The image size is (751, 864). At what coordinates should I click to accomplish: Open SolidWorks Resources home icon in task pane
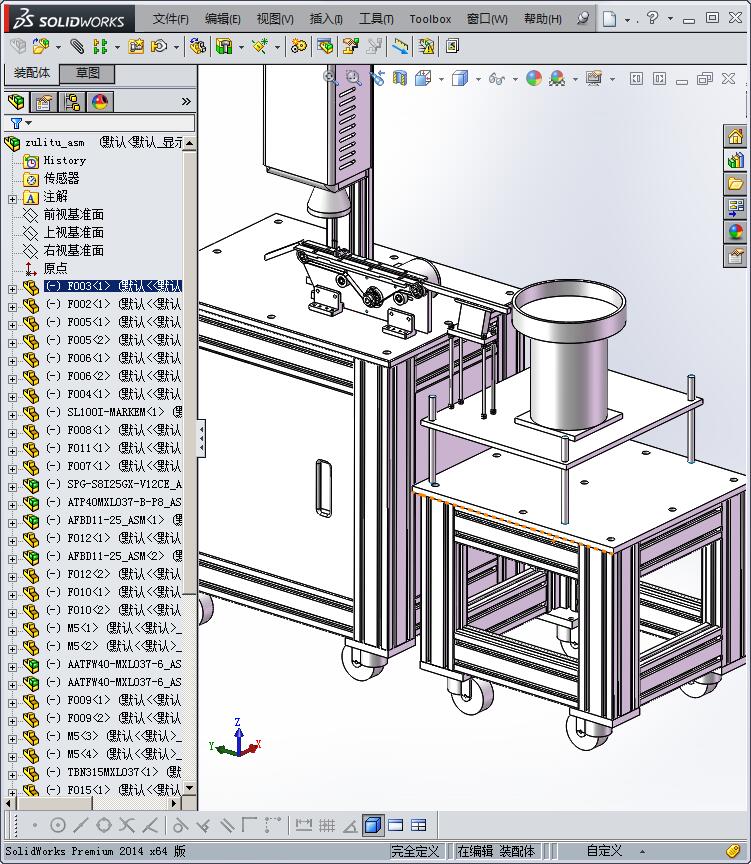point(736,136)
